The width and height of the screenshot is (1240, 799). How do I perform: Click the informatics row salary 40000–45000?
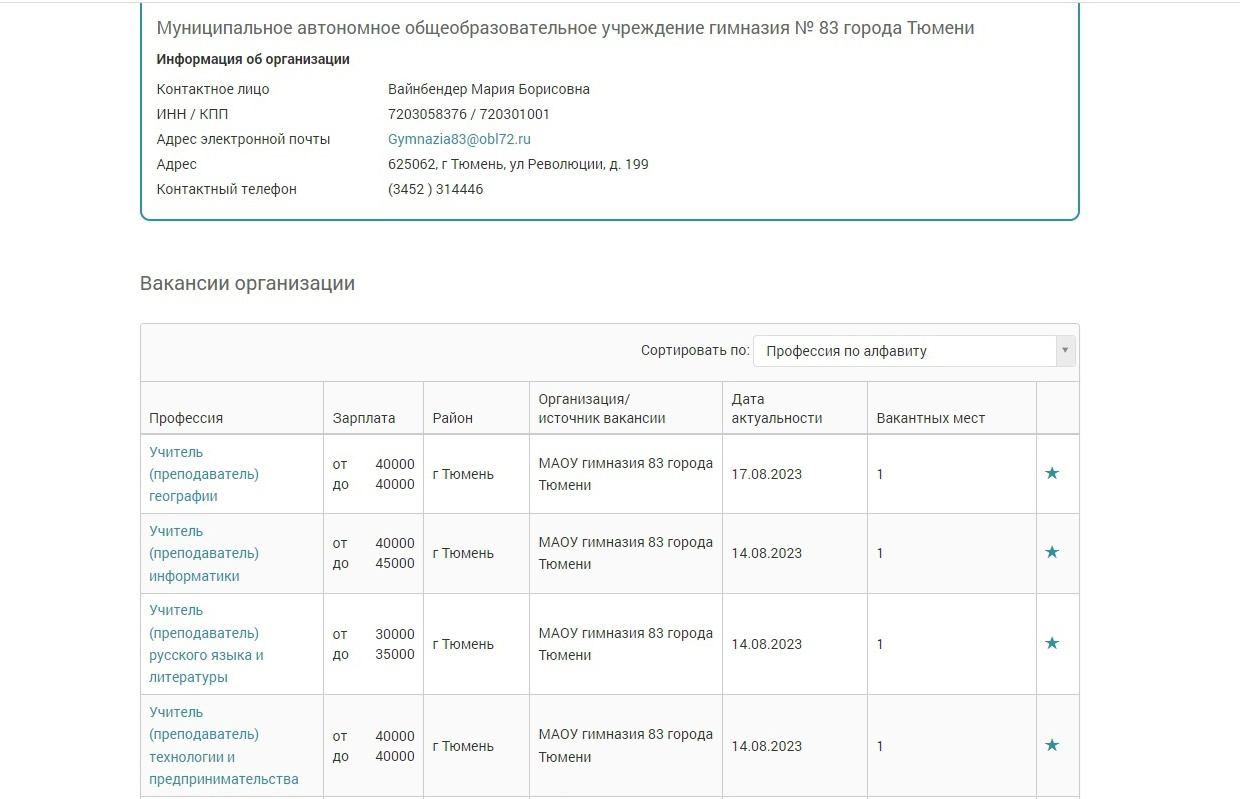point(373,553)
